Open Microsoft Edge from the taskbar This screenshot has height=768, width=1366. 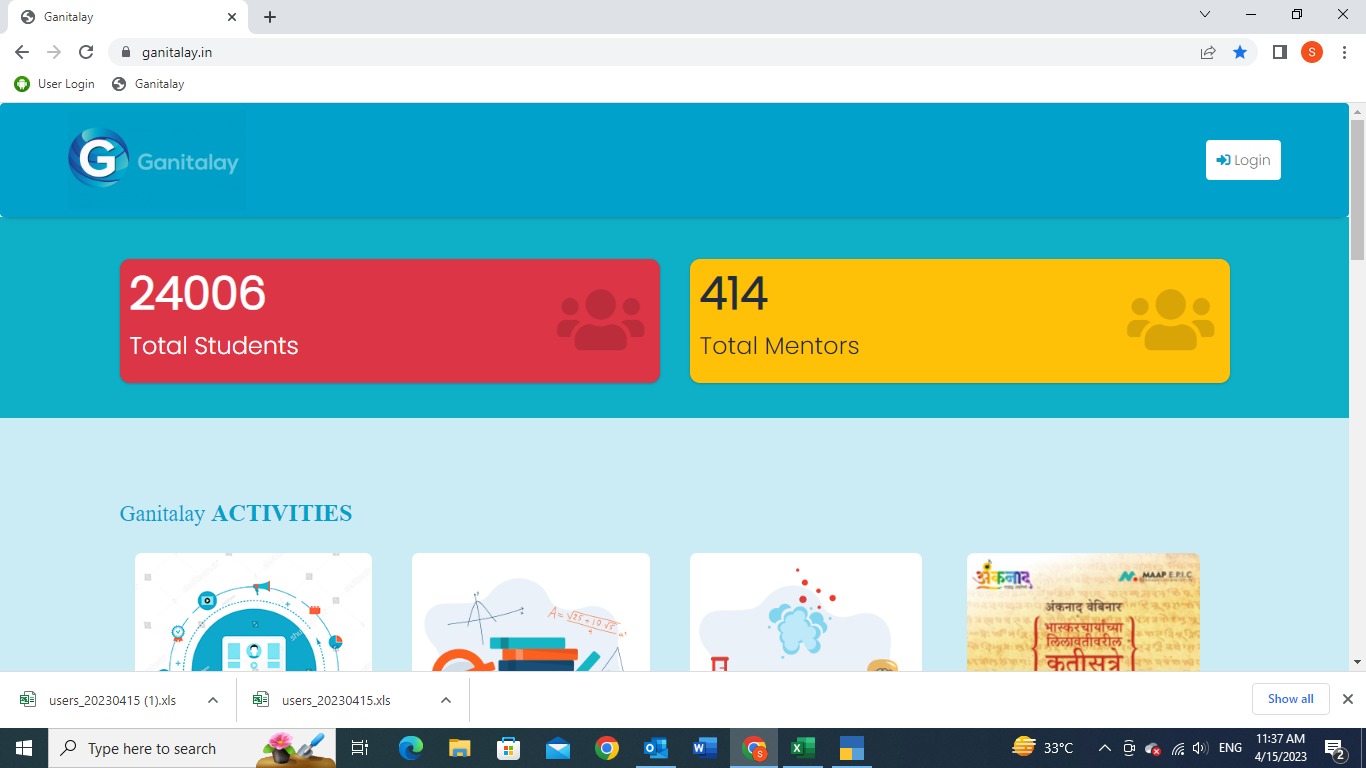pos(410,748)
